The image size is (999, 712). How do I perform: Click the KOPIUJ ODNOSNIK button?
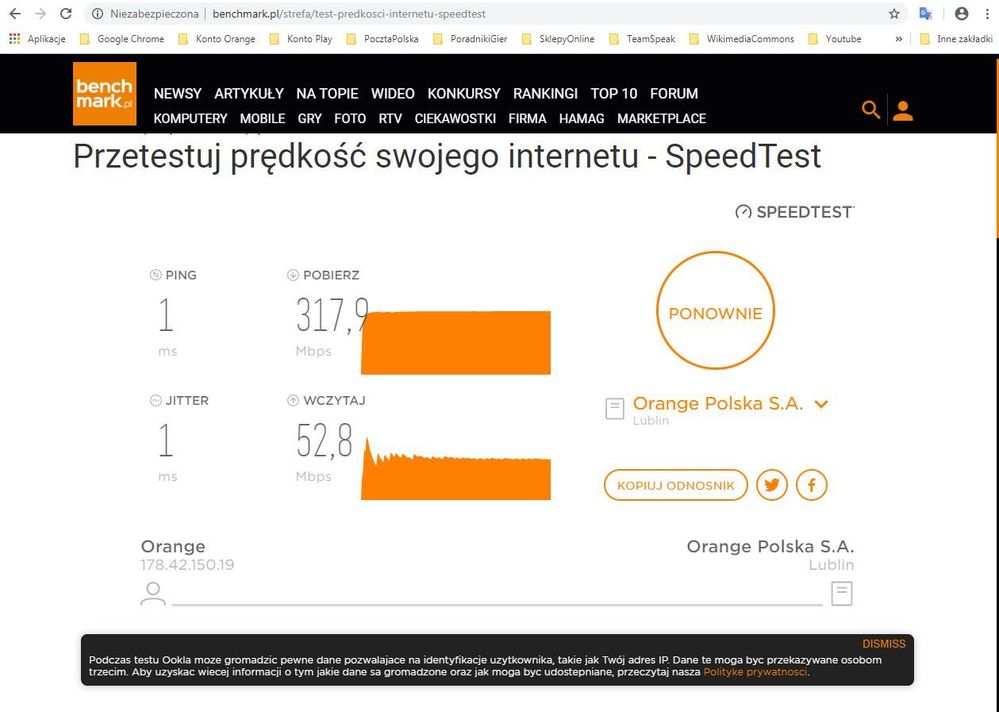pos(675,485)
